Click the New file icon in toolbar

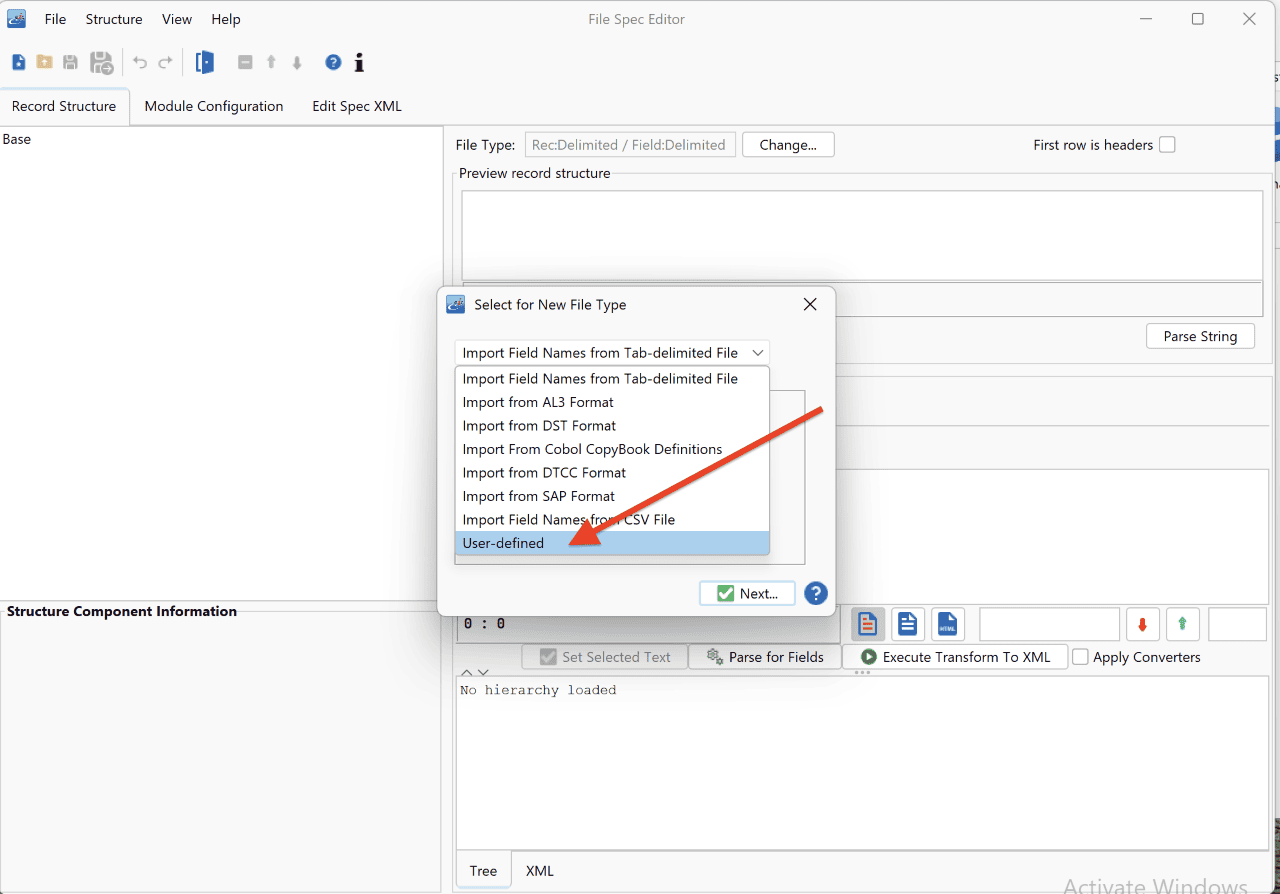(19, 63)
